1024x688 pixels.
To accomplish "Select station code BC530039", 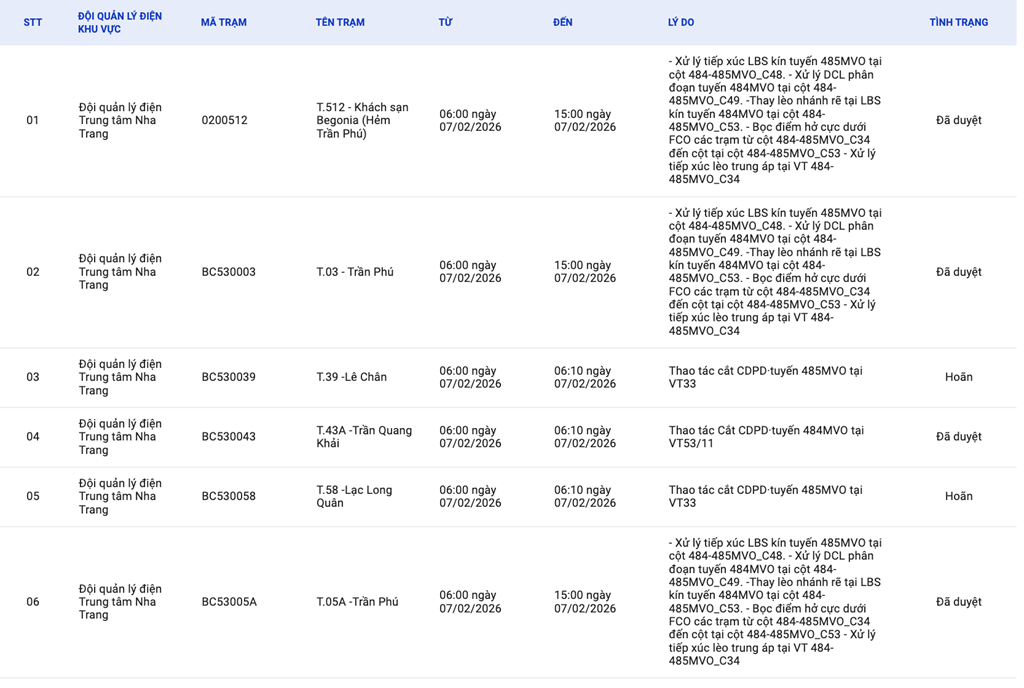I will (x=228, y=377).
